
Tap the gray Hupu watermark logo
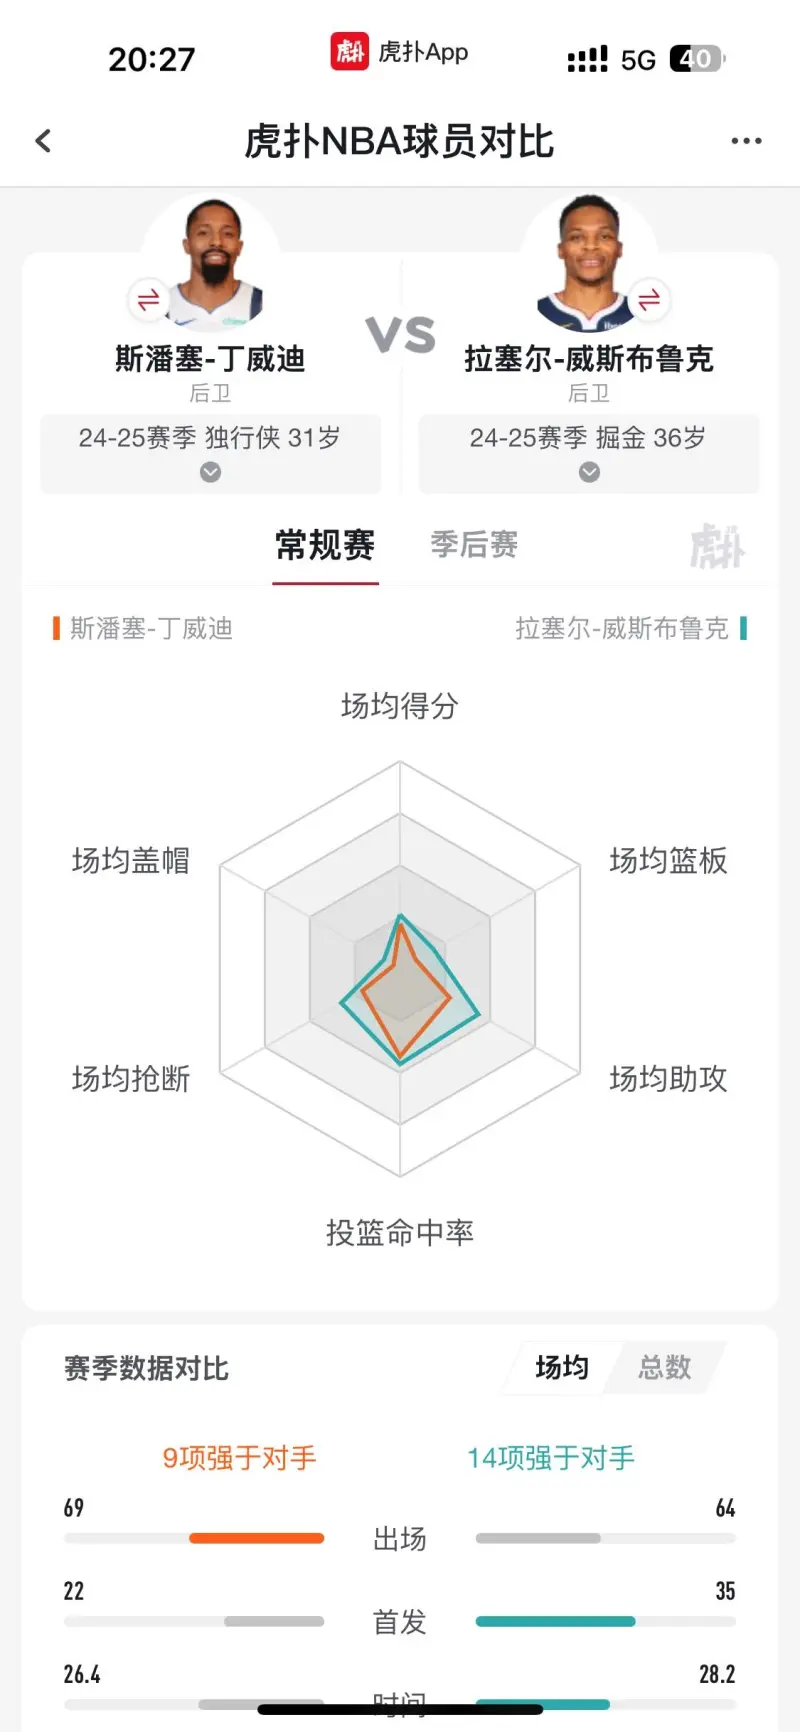click(x=717, y=546)
